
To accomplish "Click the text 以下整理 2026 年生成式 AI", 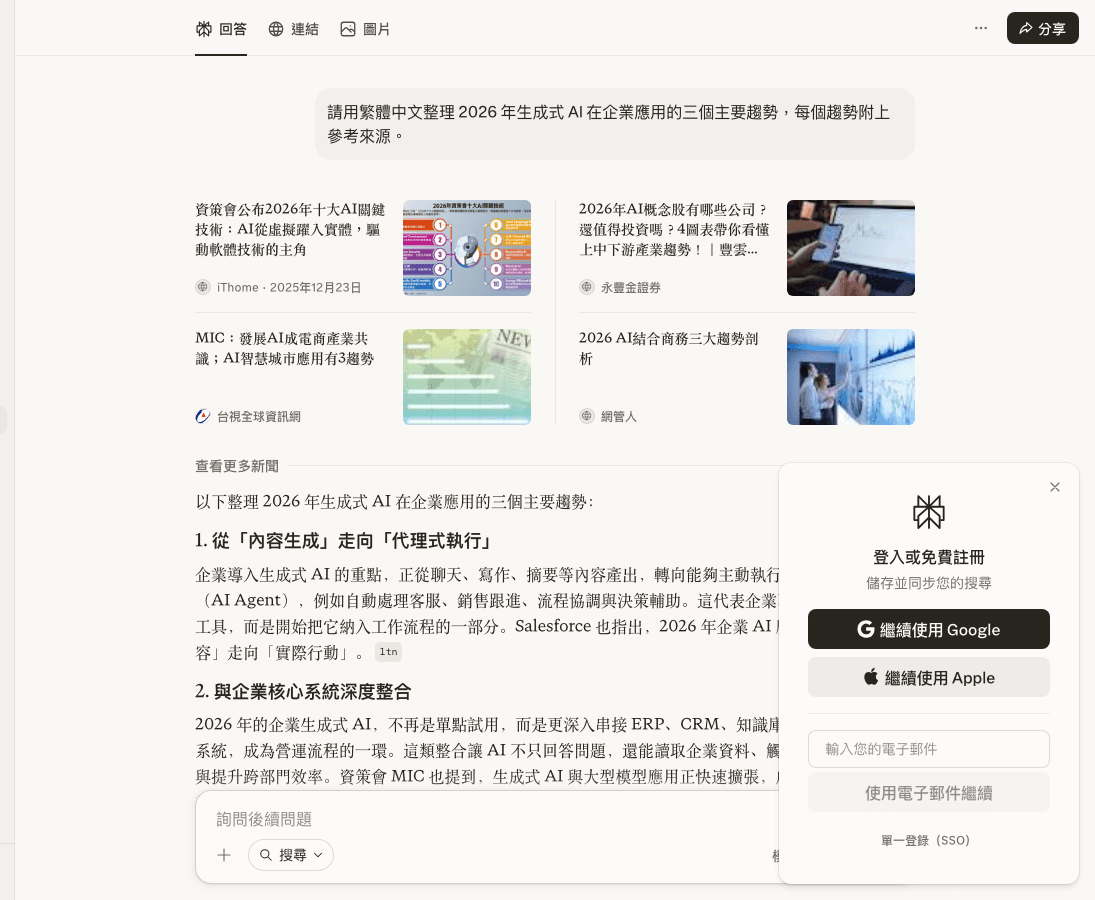I will 395,501.
